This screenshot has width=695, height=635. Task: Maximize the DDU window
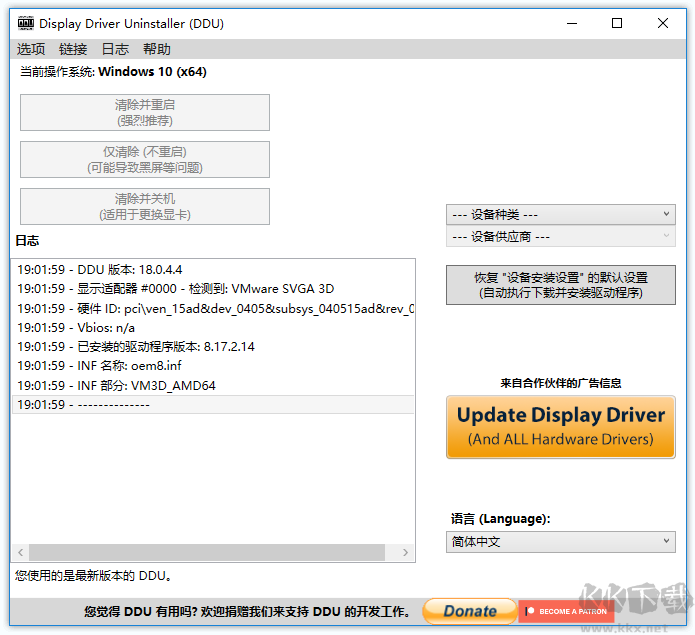point(617,23)
